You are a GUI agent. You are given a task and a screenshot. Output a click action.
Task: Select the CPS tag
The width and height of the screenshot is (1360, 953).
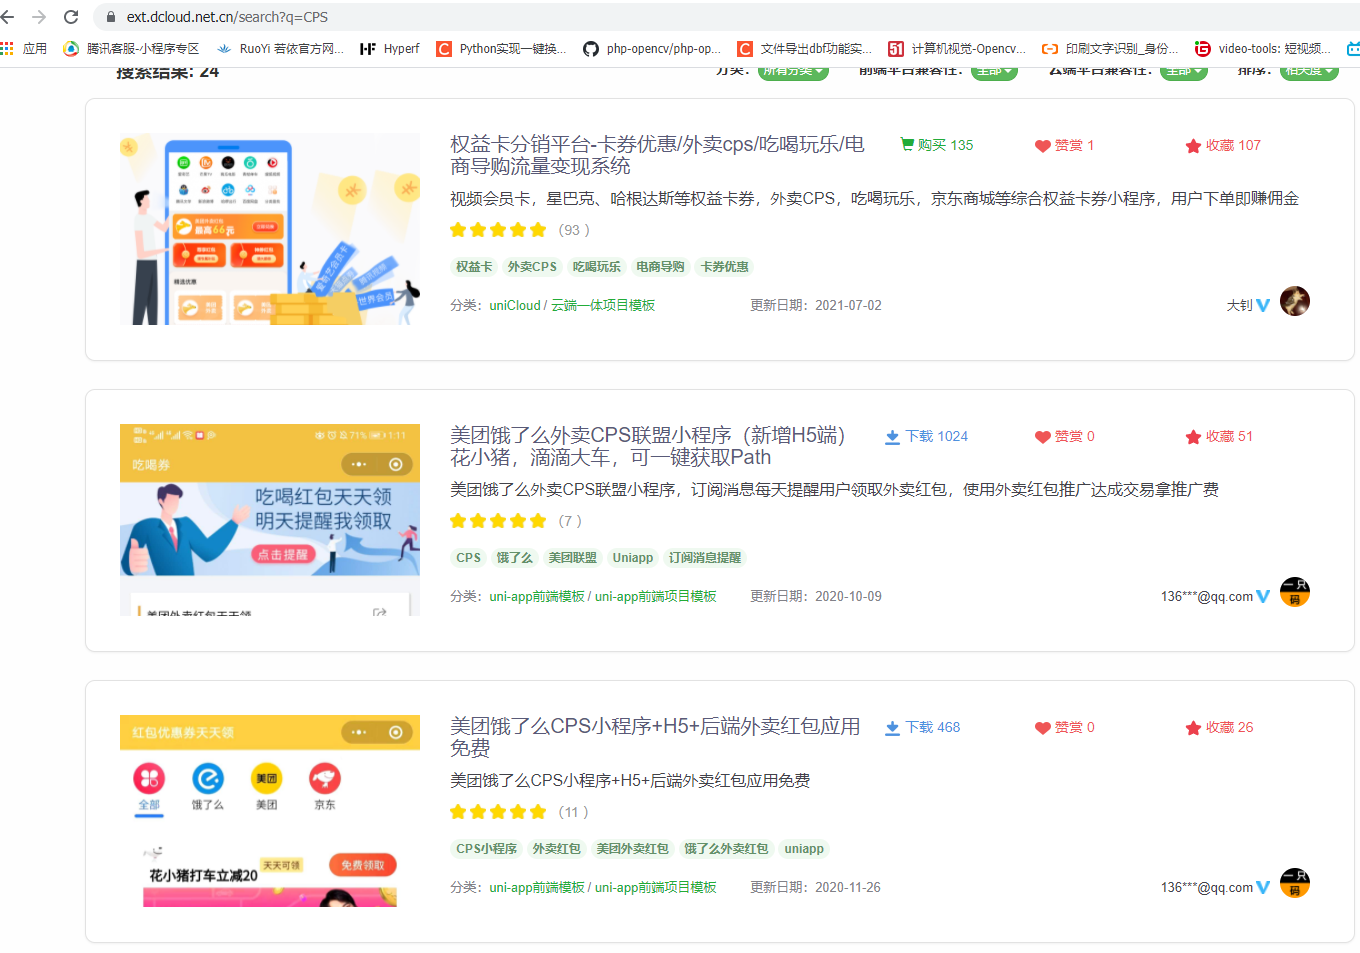tap(469, 558)
